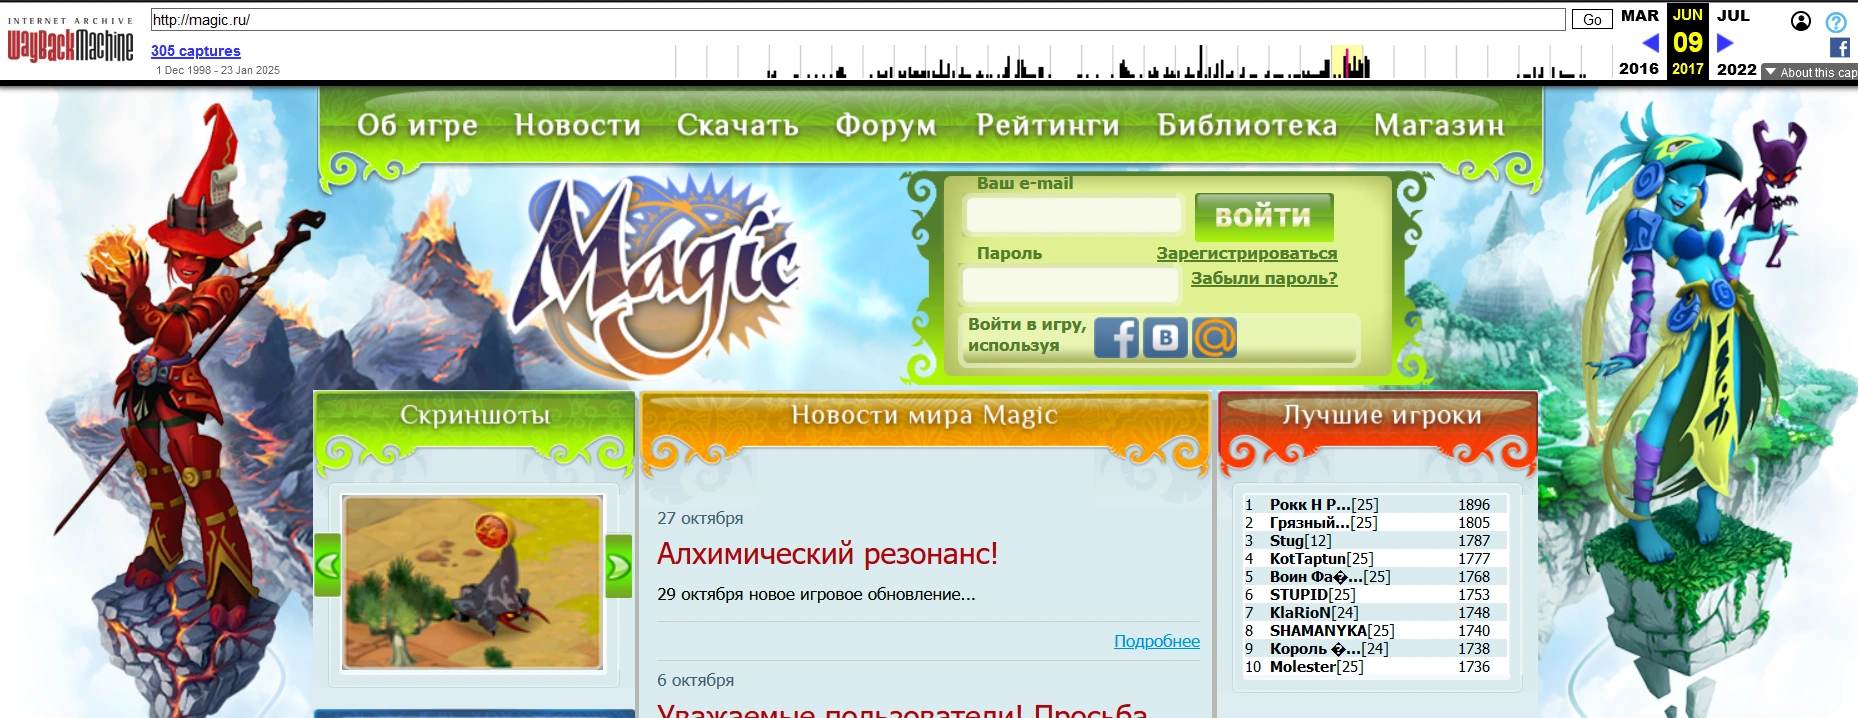
Task: Open Подробнее link under news
Action: (1157, 641)
